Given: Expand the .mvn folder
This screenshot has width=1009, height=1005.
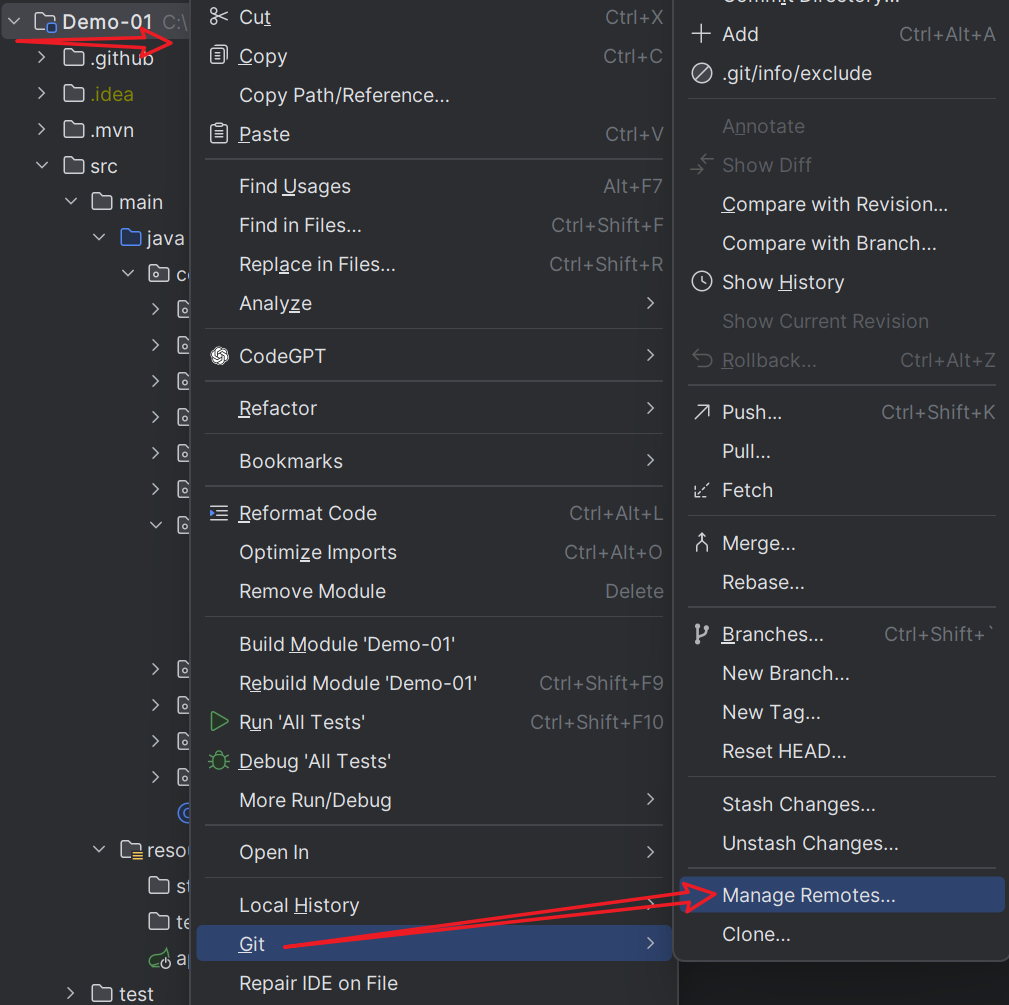Looking at the screenshot, I should click(42, 130).
